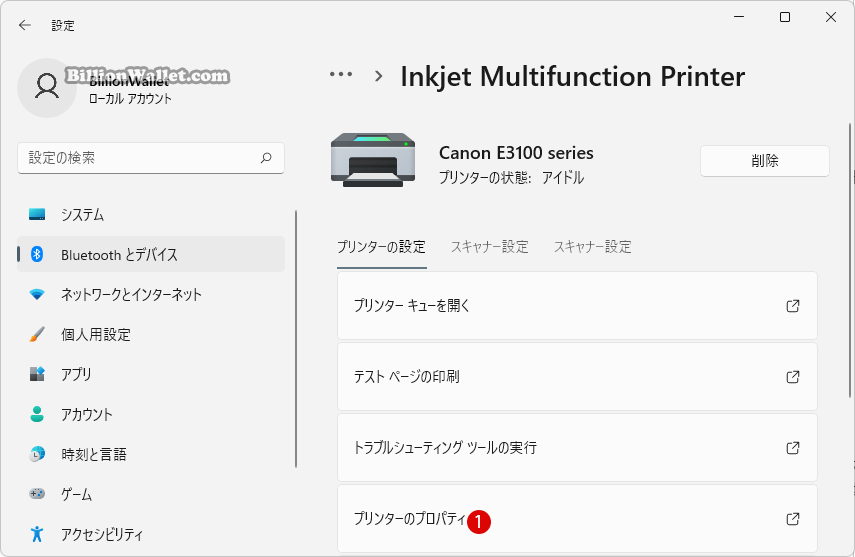The height and width of the screenshot is (557, 855).
Task: Click the アカウント person icon
Action: coord(37,414)
